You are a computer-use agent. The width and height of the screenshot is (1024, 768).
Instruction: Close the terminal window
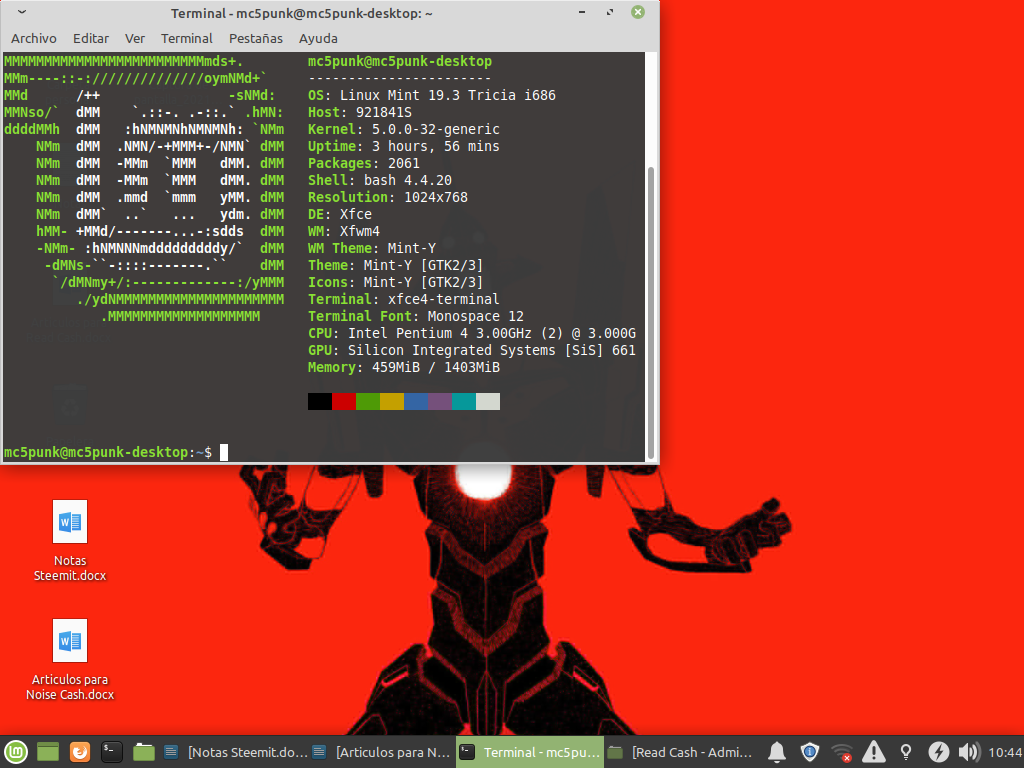click(638, 12)
